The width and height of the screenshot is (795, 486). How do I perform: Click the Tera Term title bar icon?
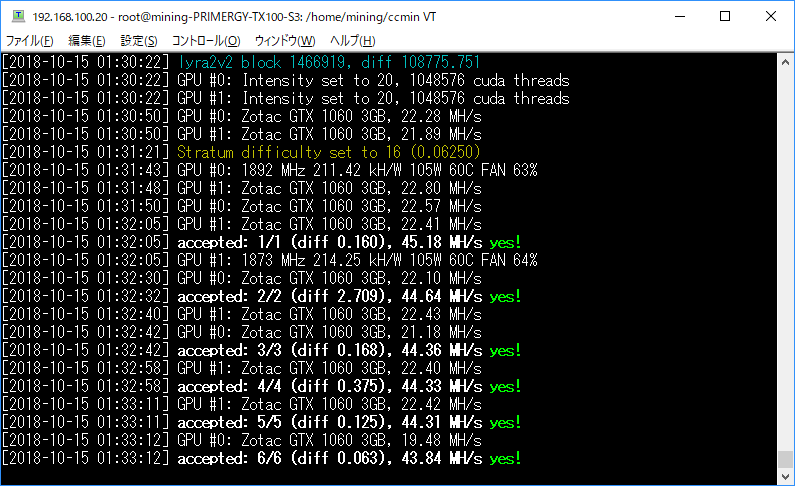tap(19, 16)
